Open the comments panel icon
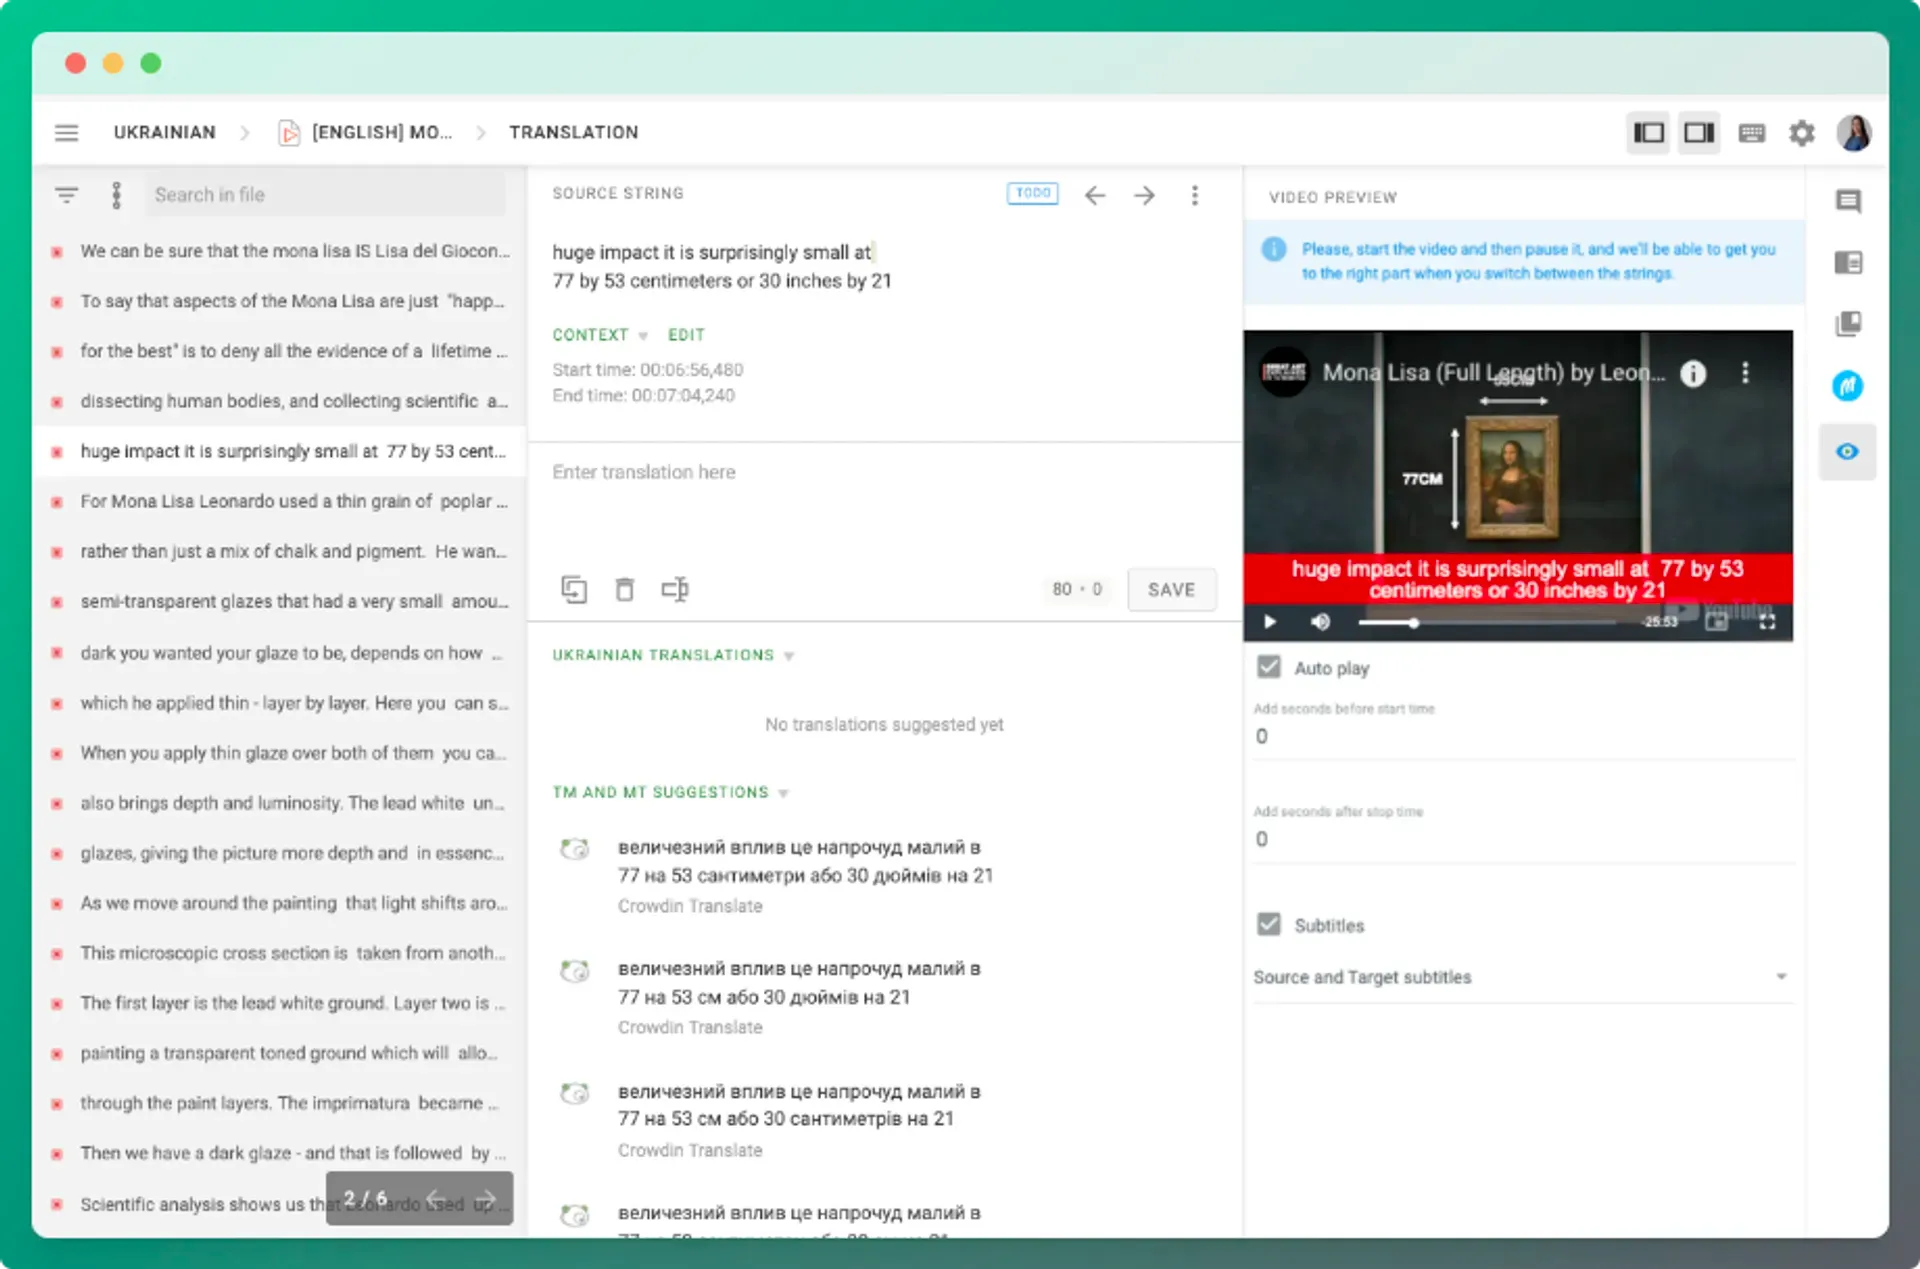The image size is (1920, 1269). coord(1848,201)
